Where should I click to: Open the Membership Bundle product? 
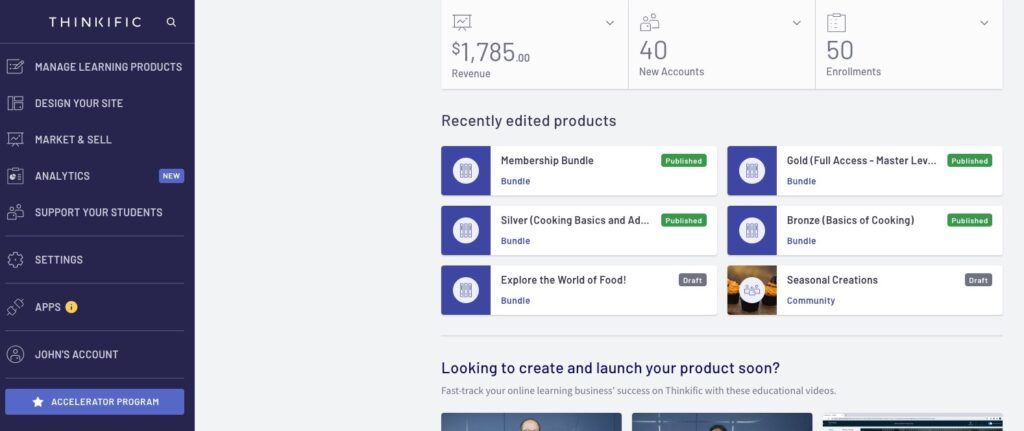(x=547, y=161)
